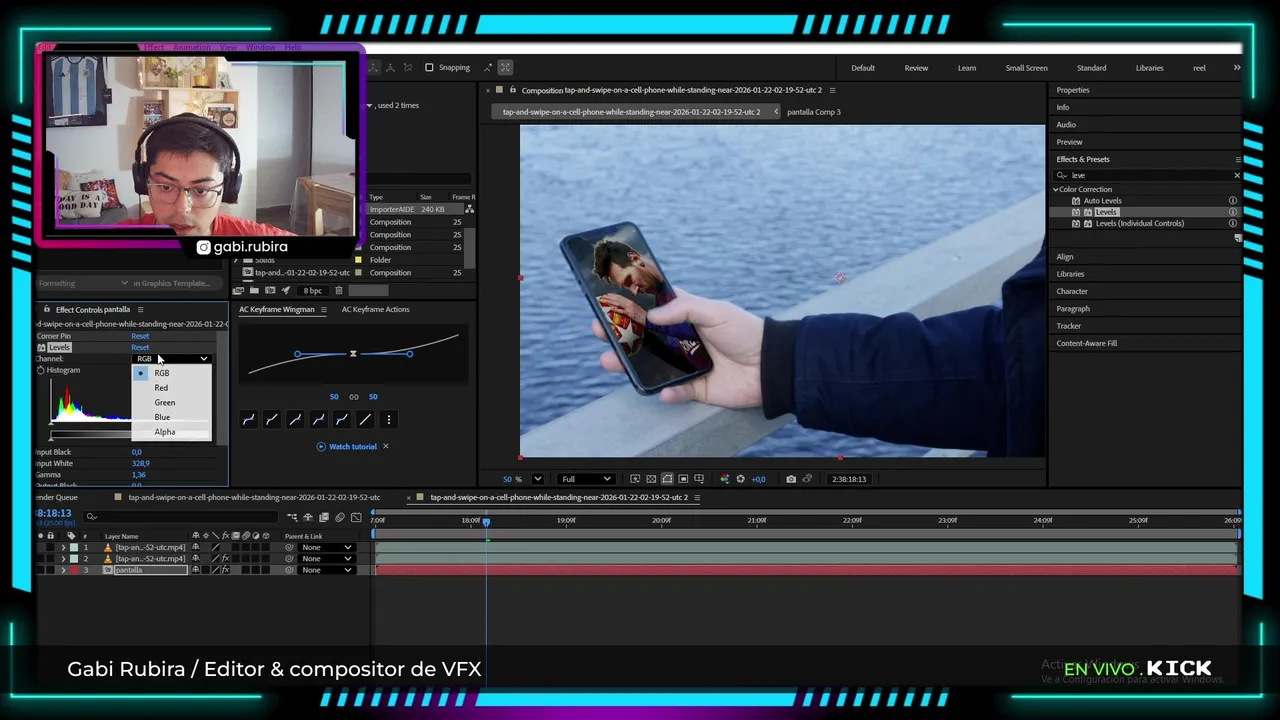Toggle the fx switch on the pantalla layer
Image resolution: width=1280 pixels, height=720 pixels.
225,570
